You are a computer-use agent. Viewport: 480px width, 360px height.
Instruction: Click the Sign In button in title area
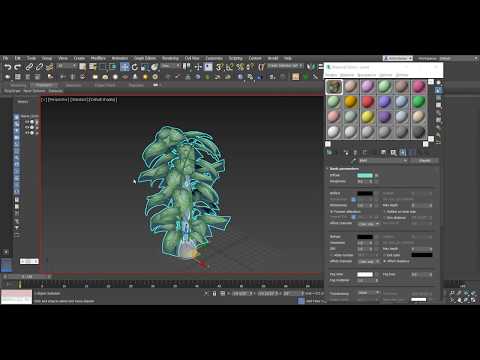pos(398,58)
